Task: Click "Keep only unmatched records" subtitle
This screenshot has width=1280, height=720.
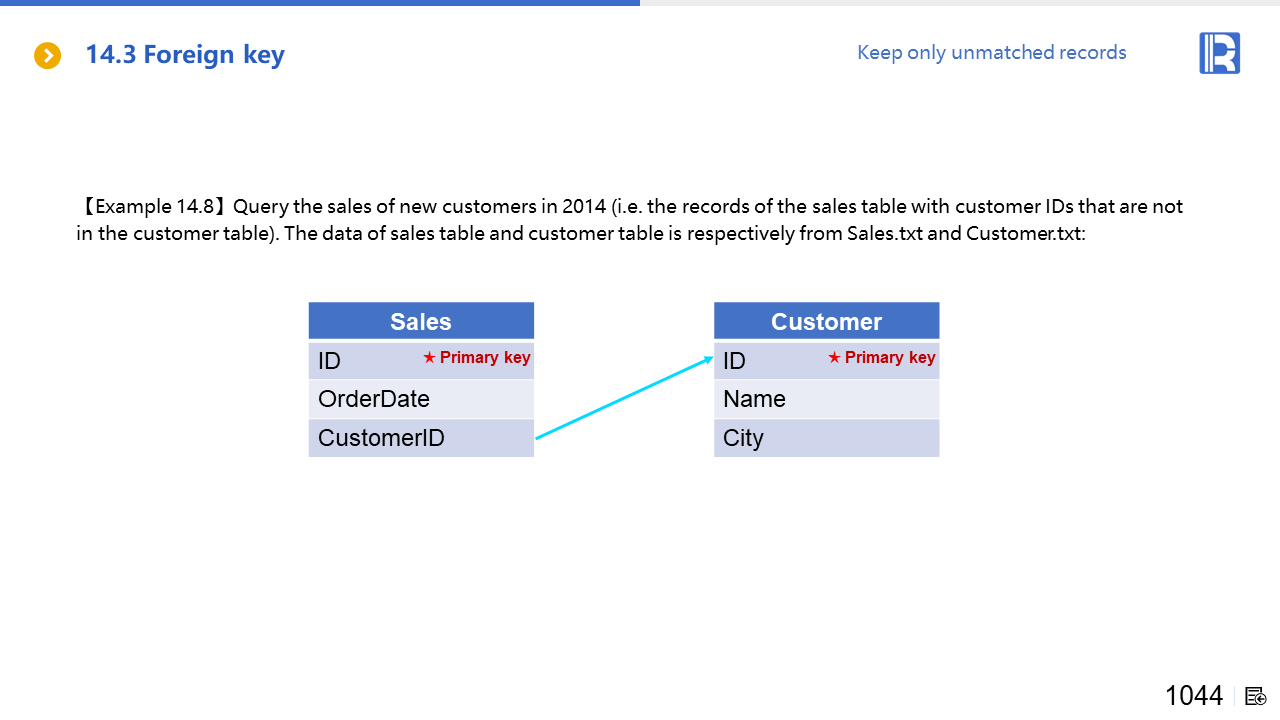Action: pos(991,53)
